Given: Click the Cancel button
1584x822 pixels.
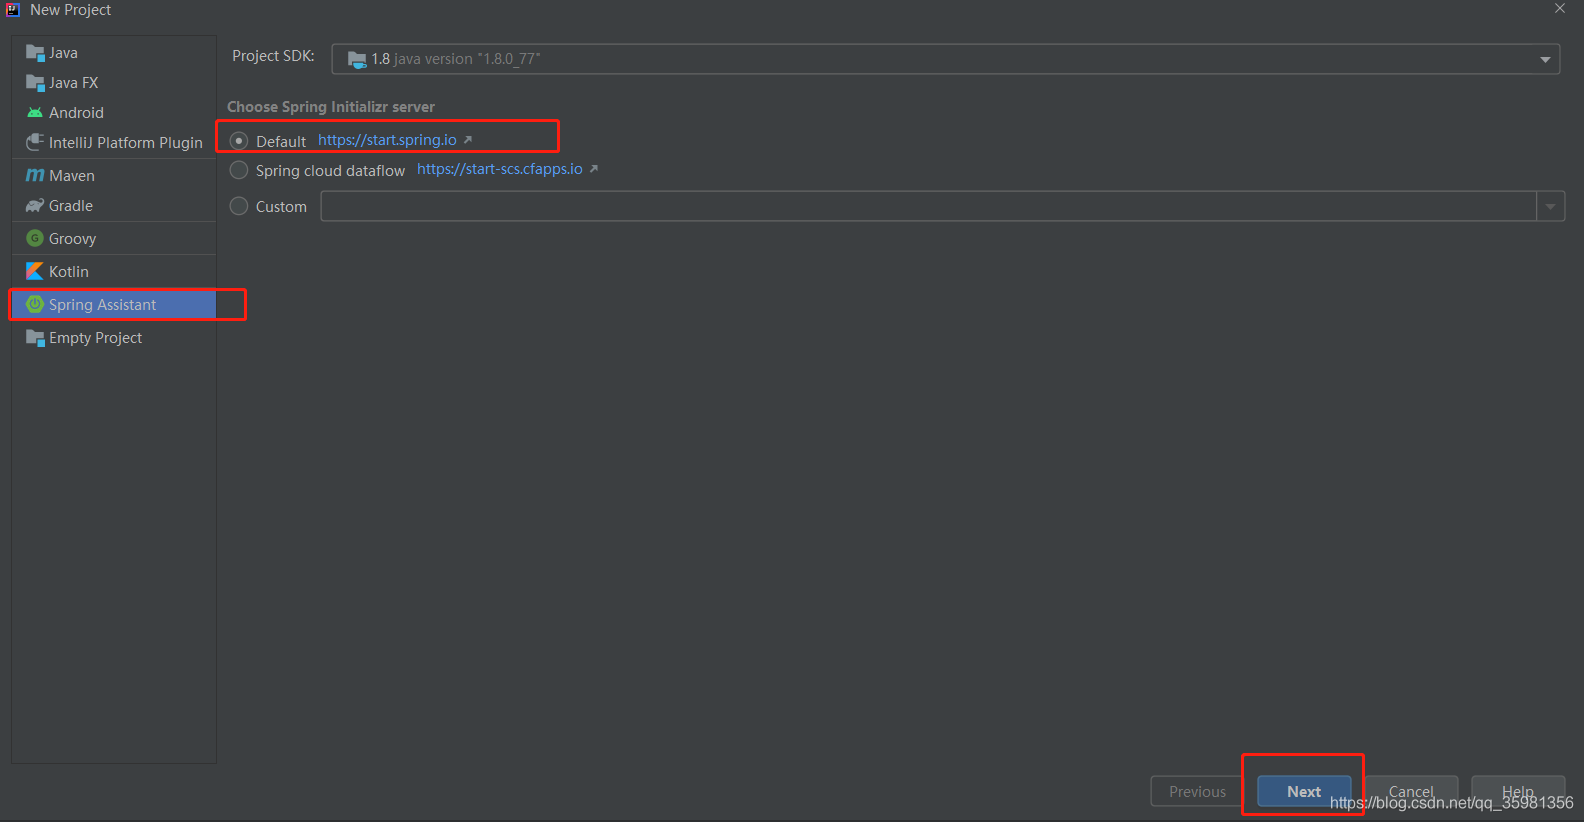Looking at the screenshot, I should pos(1411,791).
